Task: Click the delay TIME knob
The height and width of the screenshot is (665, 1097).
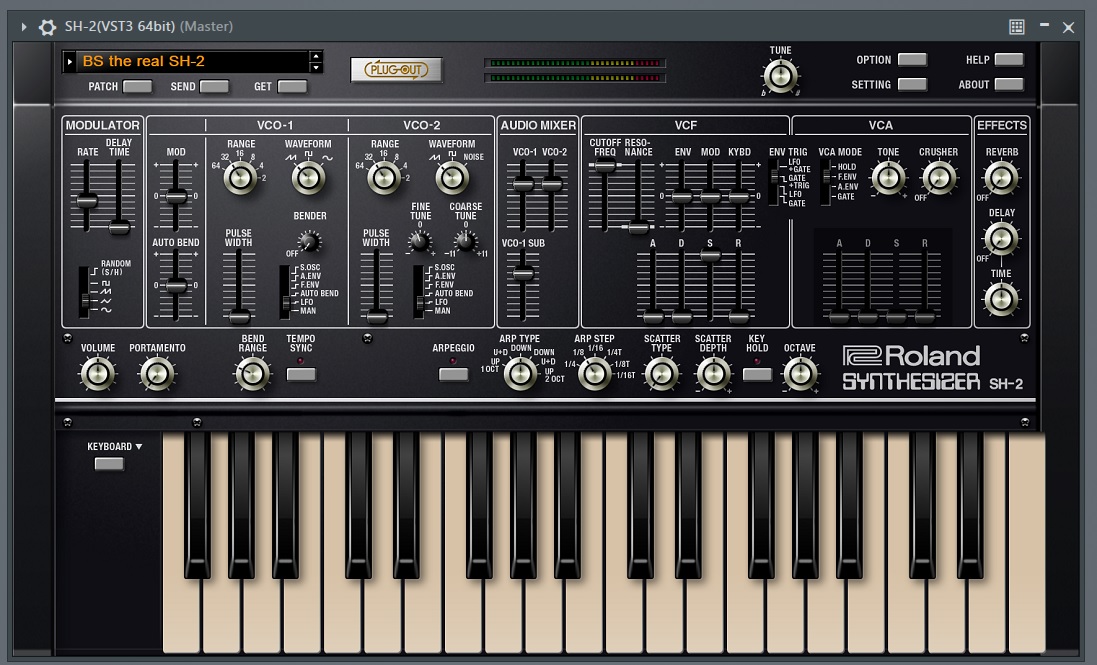Action: [x=1001, y=299]
